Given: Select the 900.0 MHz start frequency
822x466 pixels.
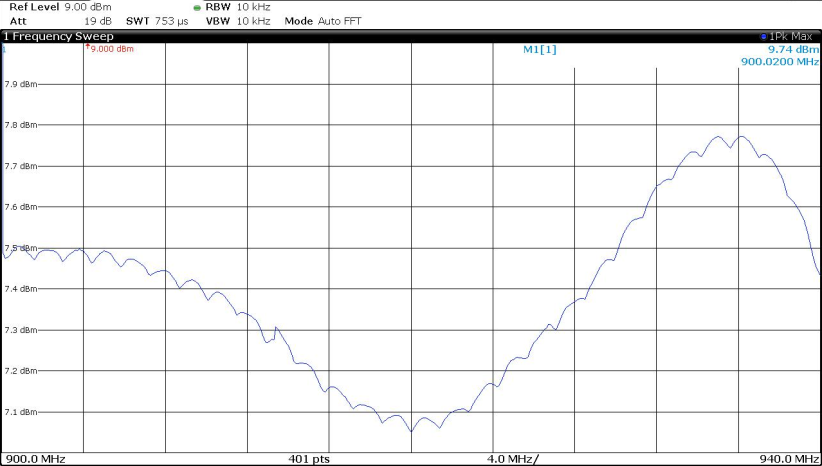Looking at the screenshot, I should point(35,459).
